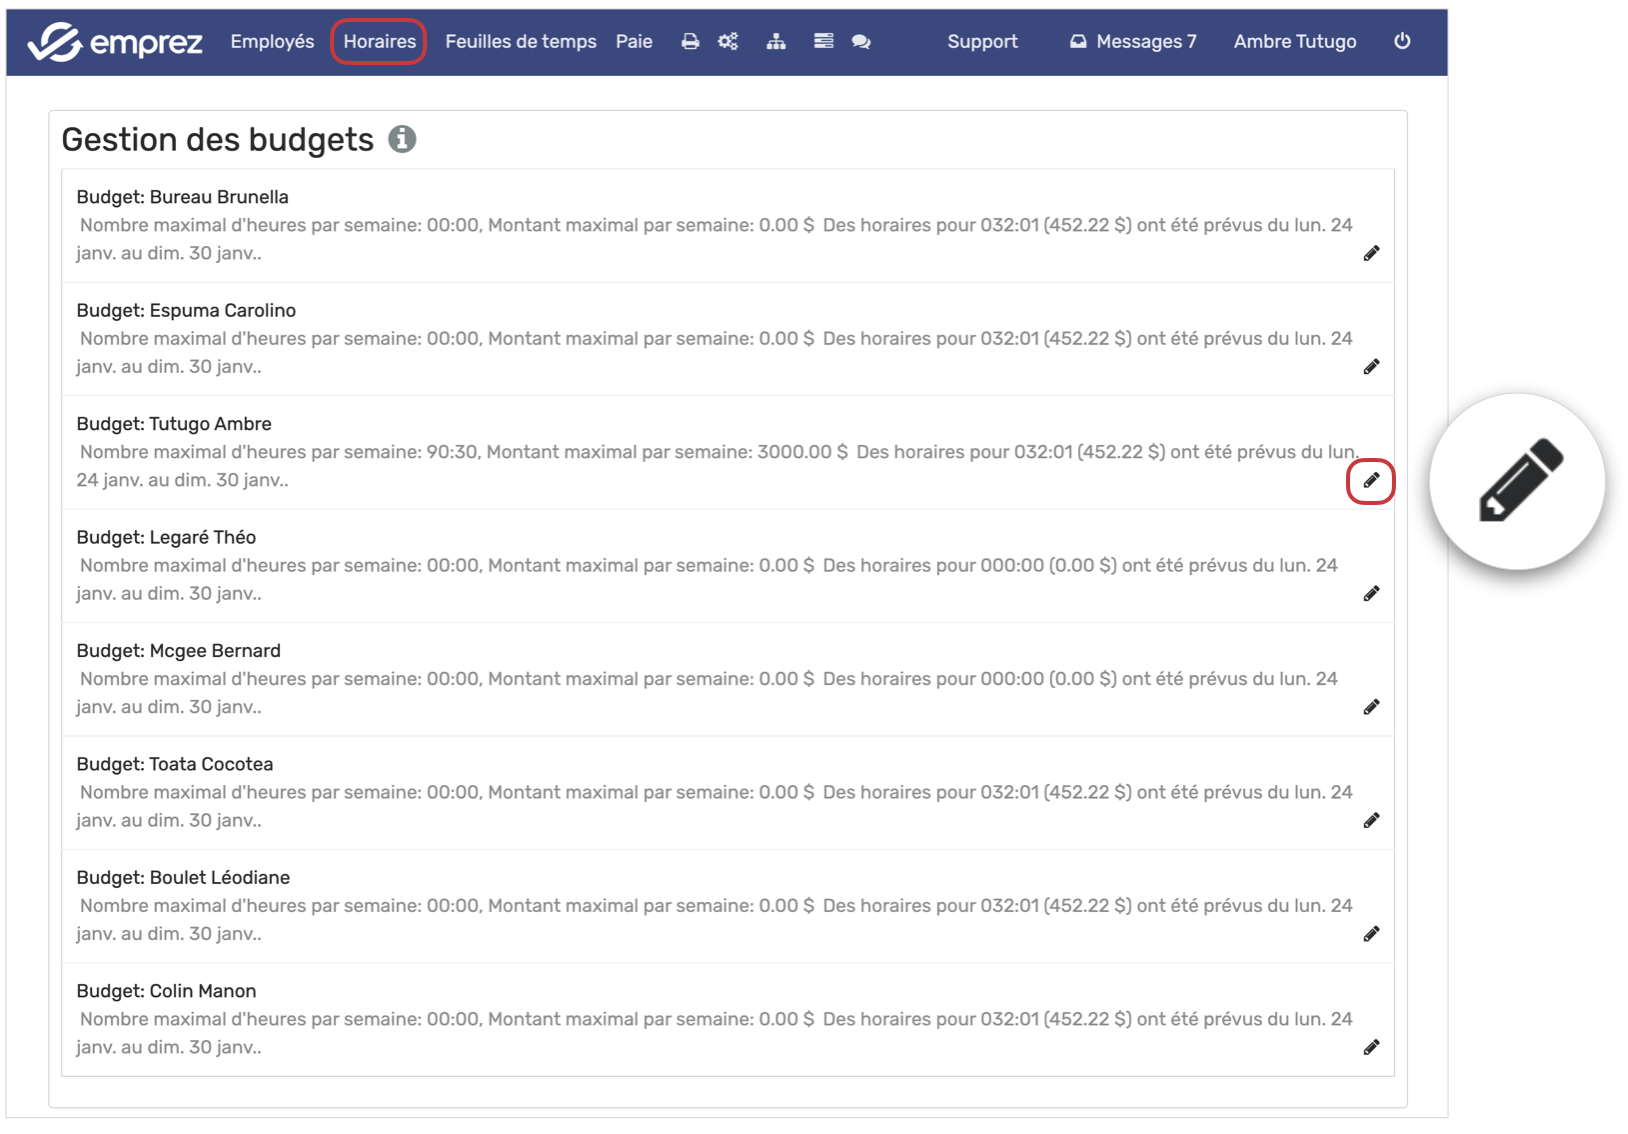
Task: Edit the Tutugo Ambre budget
Action: pyautogui.click(x=1371, y=481)
